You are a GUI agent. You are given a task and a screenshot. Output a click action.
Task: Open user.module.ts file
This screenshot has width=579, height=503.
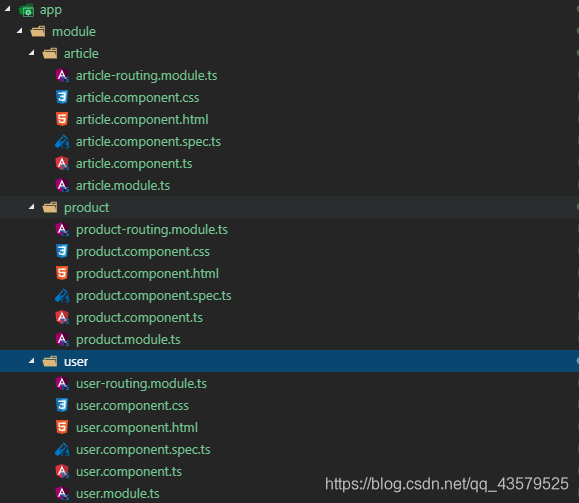tap(118, 494)
